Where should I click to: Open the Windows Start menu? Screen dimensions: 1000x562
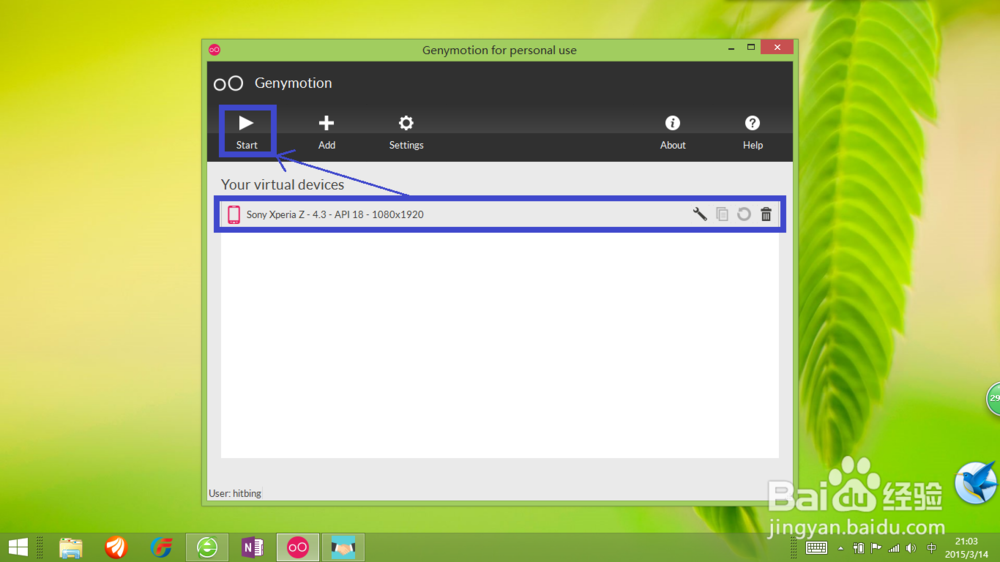tap(18, 547)
